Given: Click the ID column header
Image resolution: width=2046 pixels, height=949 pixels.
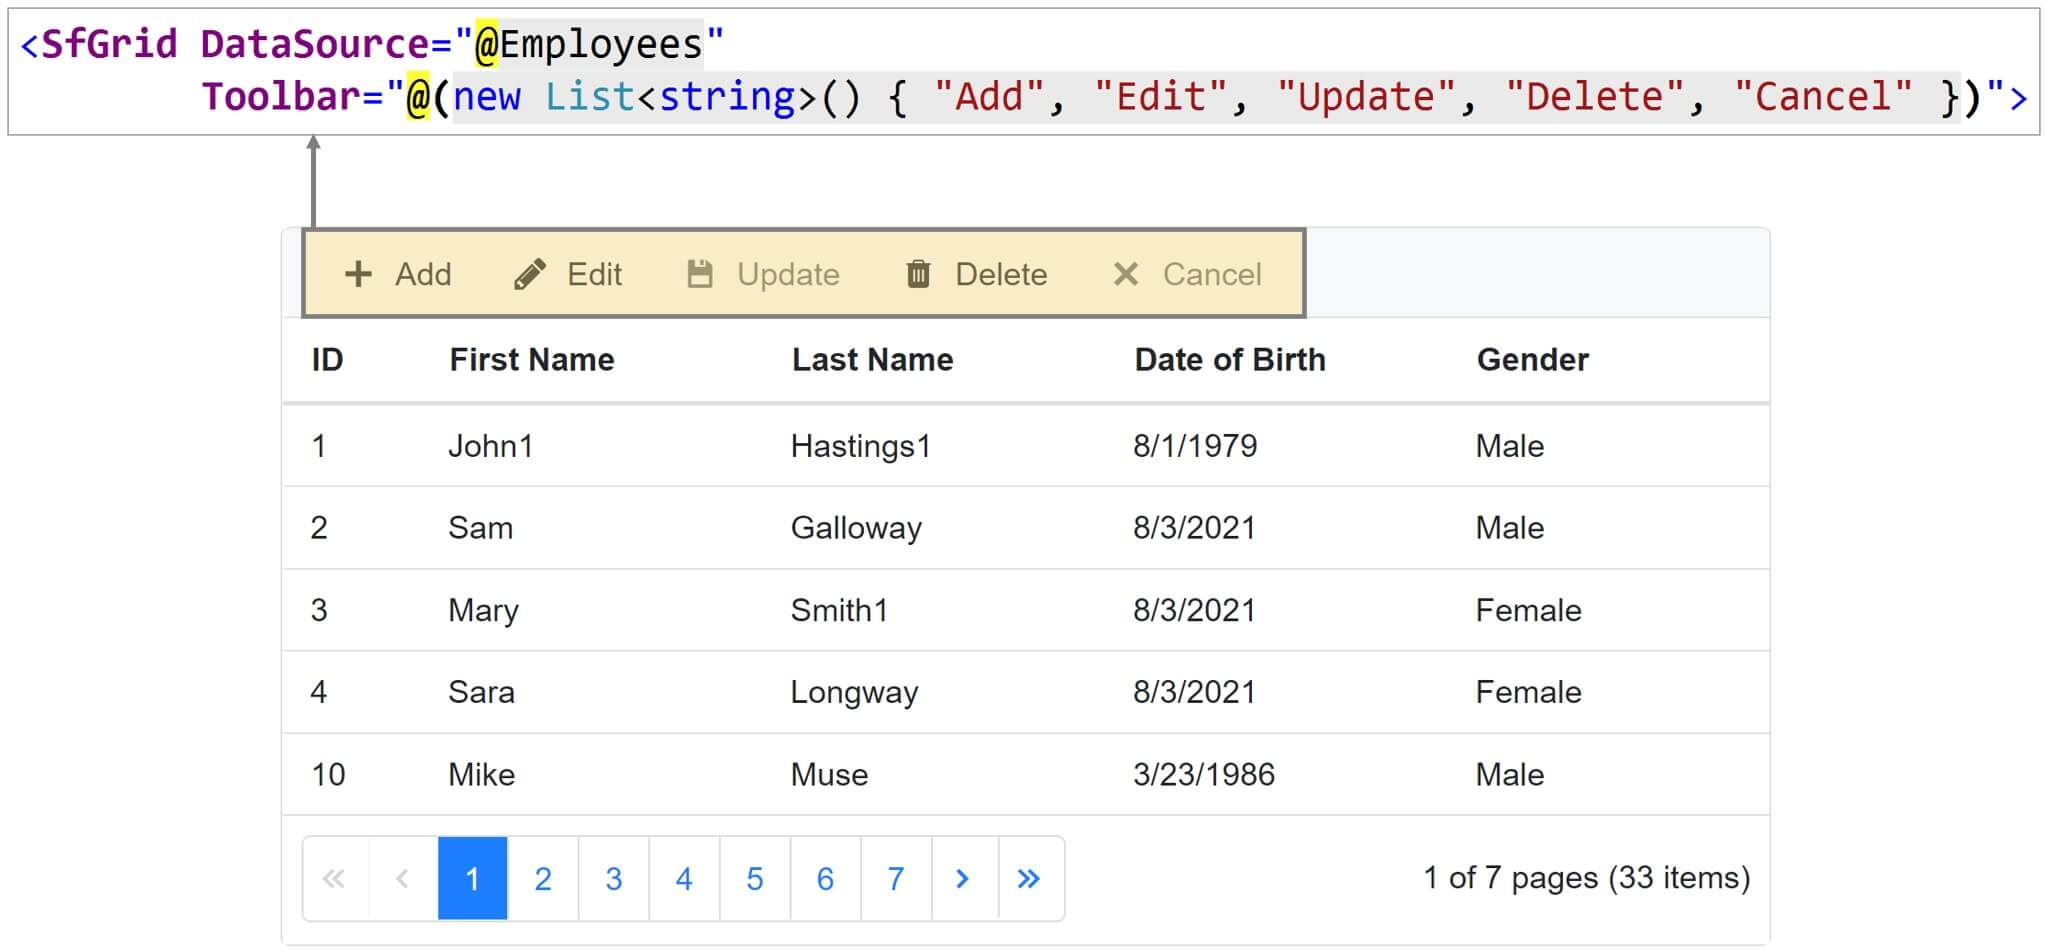Looking at the screenshot, I should 326,359.
